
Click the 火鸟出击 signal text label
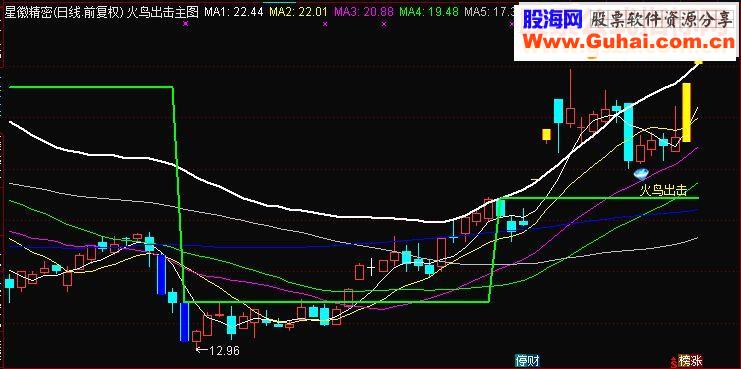click(x=663, y=191)
